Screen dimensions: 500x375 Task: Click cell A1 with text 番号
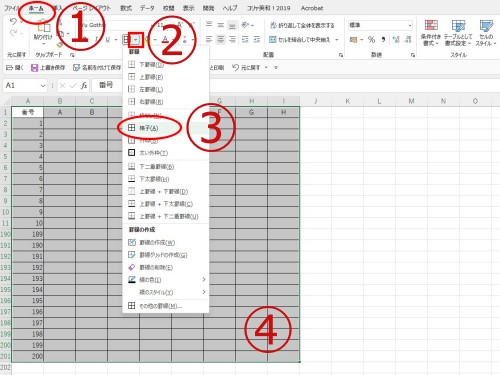point(28,112)
